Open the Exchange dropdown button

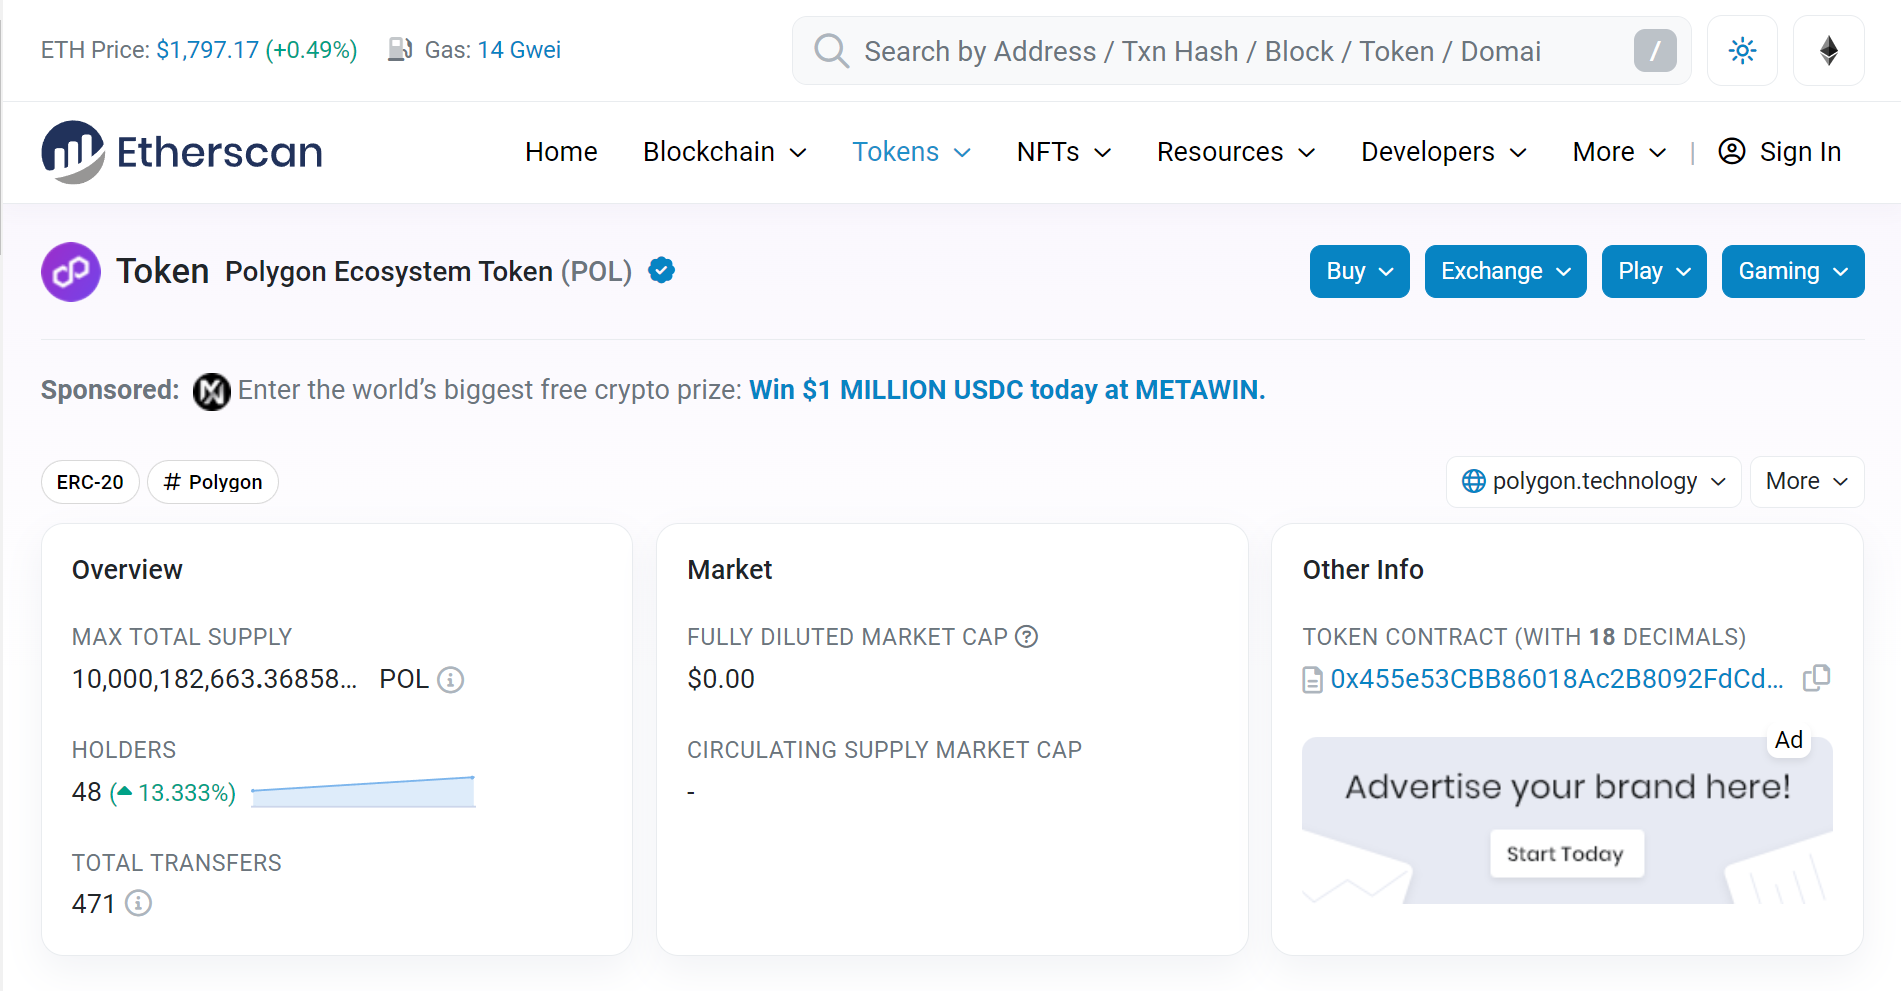pos(1506,271)
